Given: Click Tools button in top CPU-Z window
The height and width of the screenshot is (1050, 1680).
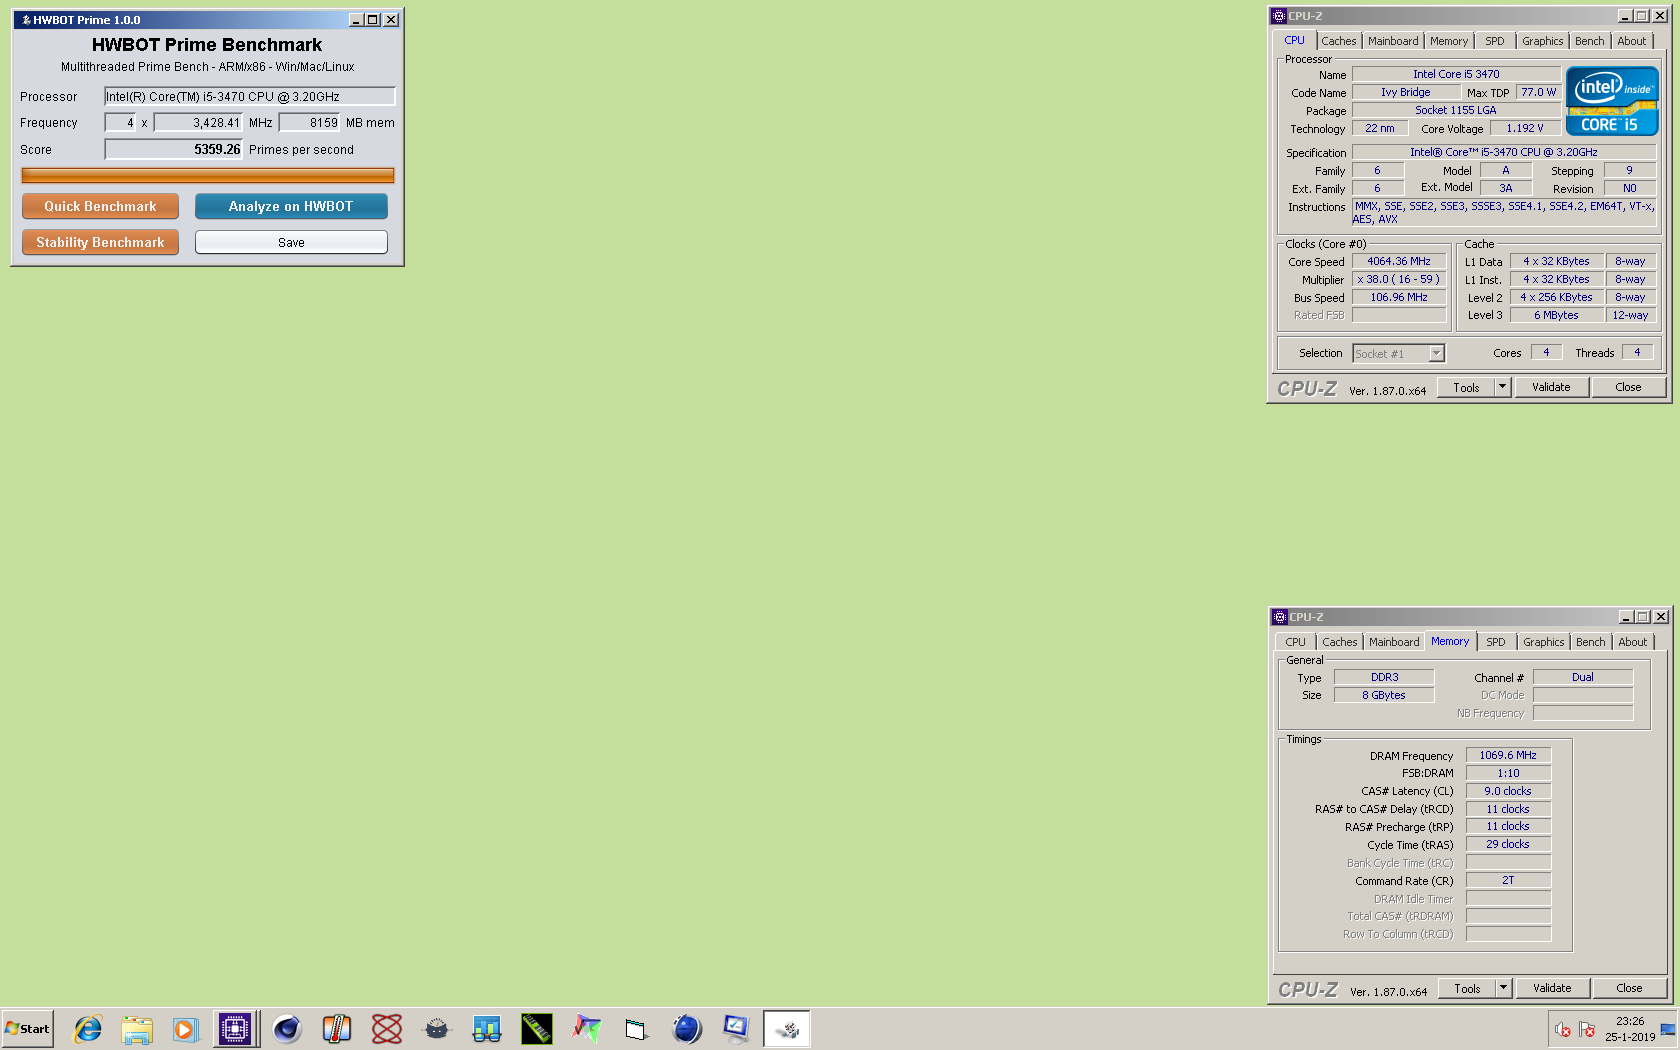Looking at the screenshot, I should click(1466, 387).
